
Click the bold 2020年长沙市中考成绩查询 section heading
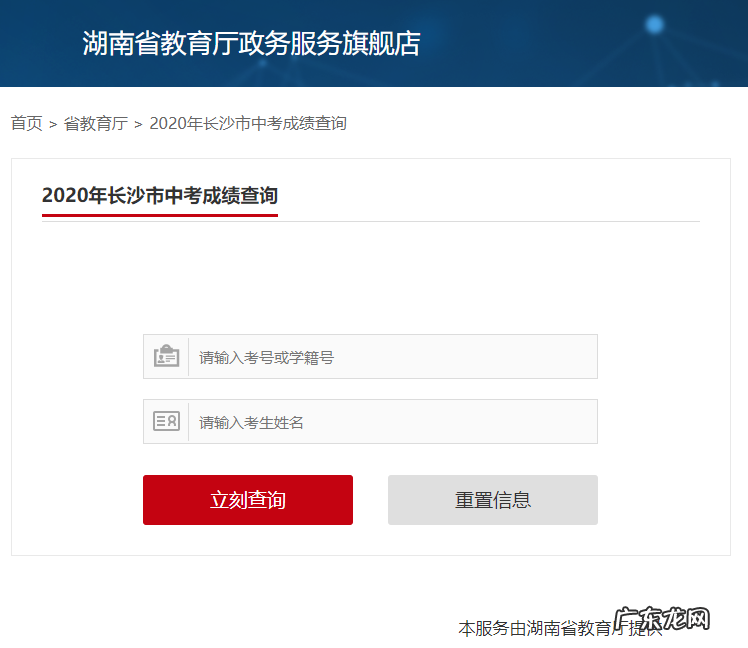160,195
